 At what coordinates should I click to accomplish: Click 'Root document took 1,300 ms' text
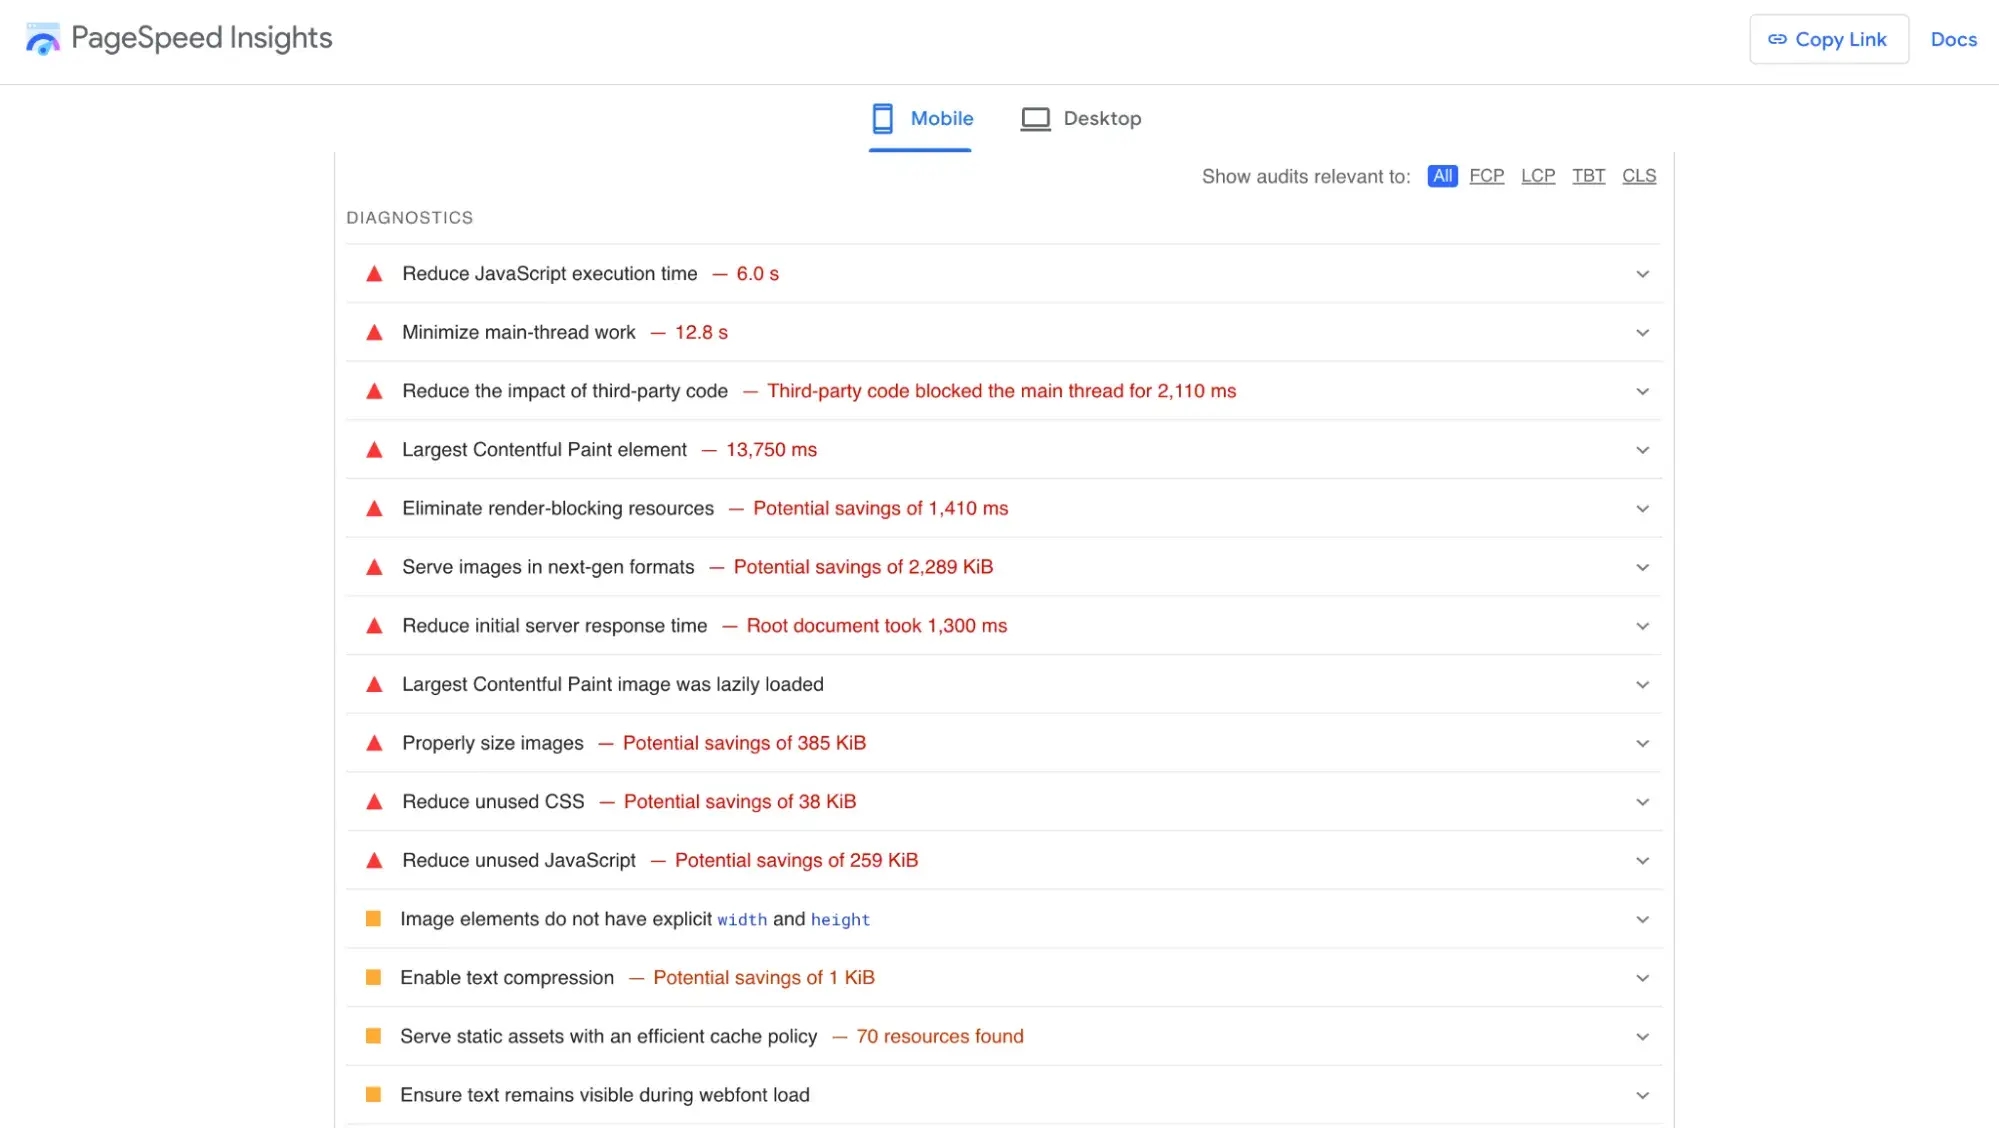[877, 626]
